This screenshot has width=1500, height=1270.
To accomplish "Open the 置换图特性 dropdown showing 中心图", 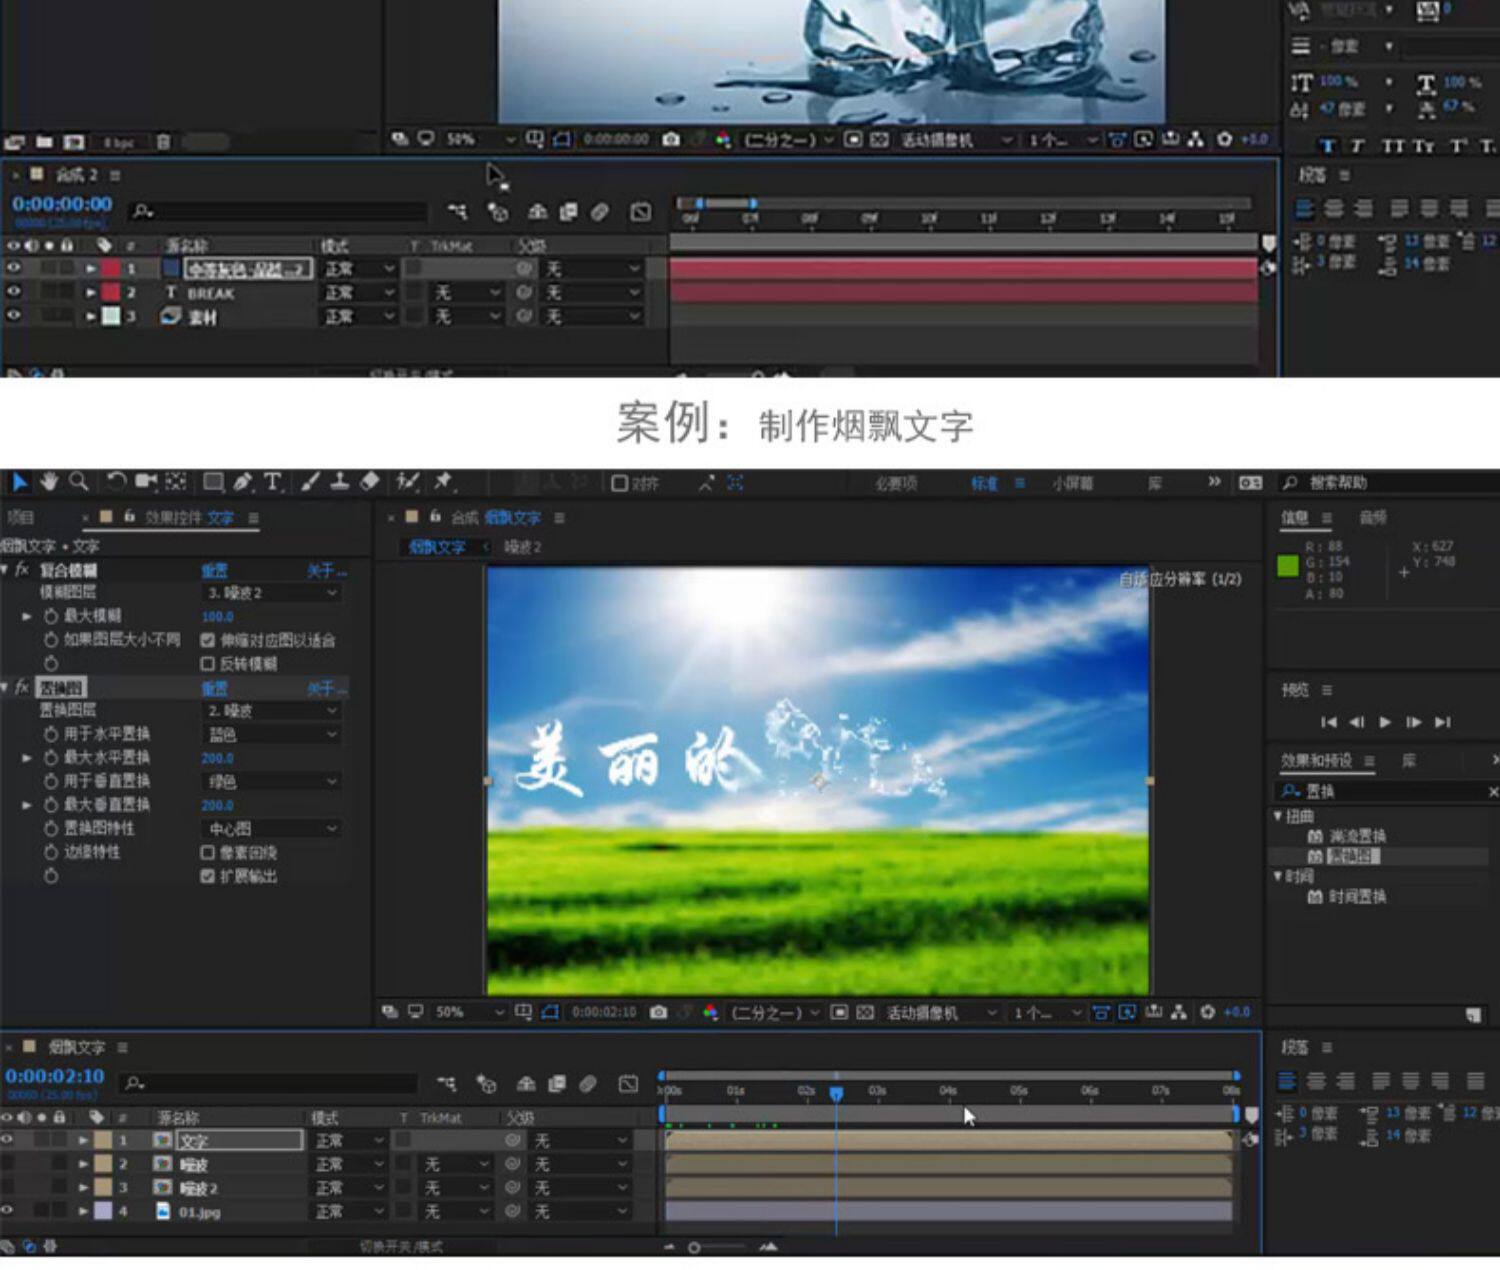I will pos(272,829).
